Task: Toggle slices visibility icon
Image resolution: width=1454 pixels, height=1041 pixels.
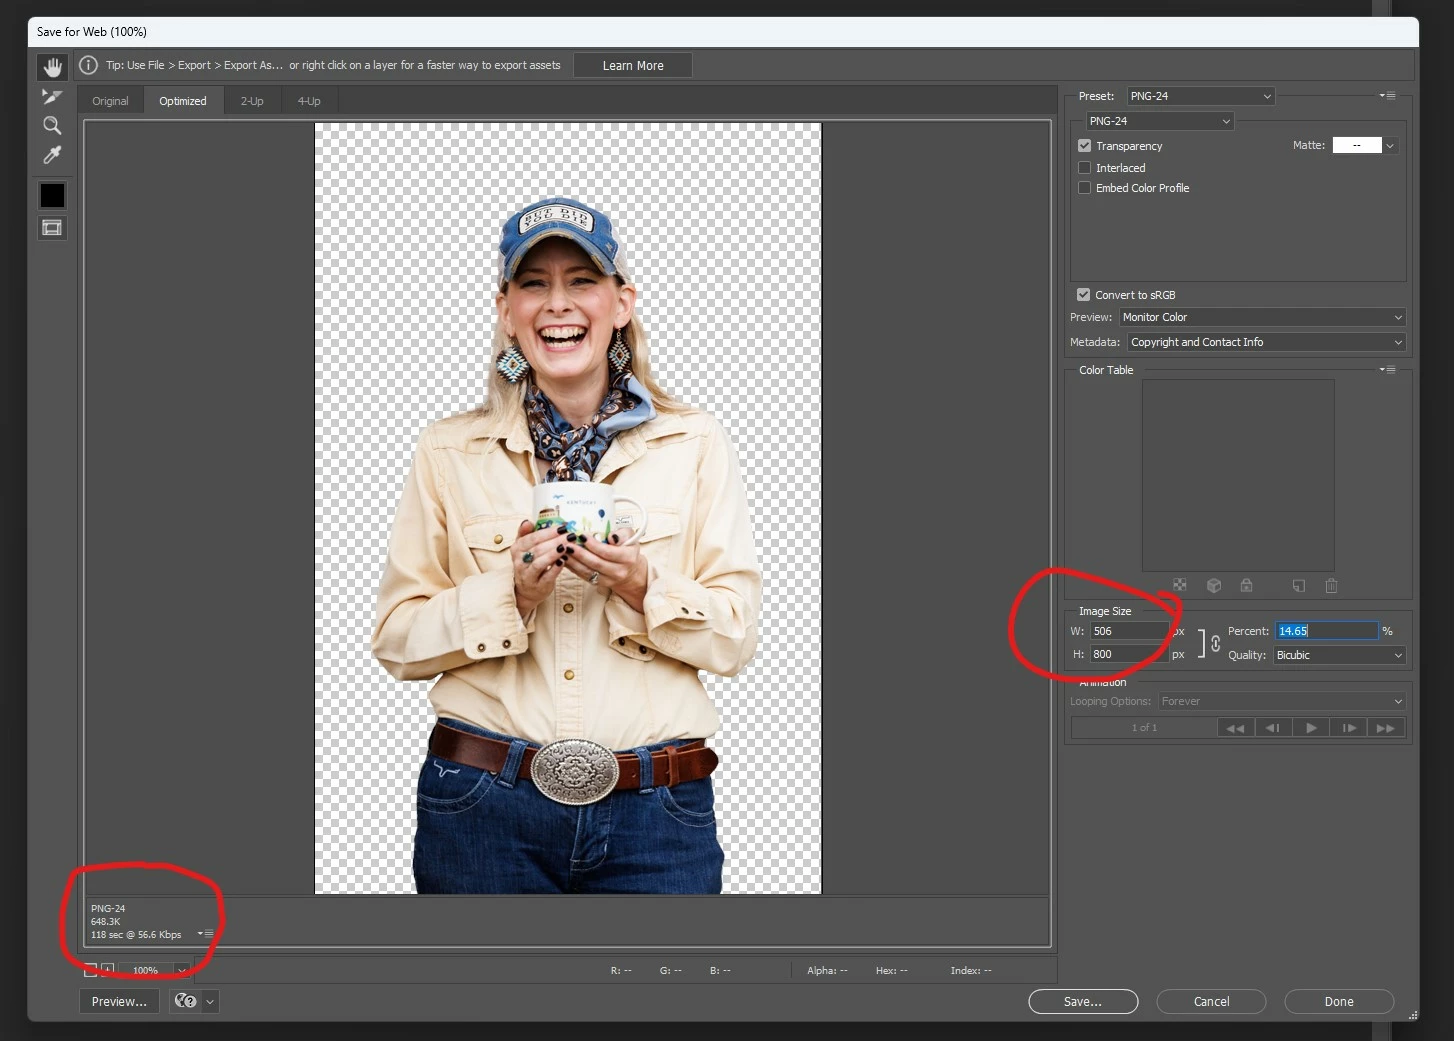Action: pos(52,228)
